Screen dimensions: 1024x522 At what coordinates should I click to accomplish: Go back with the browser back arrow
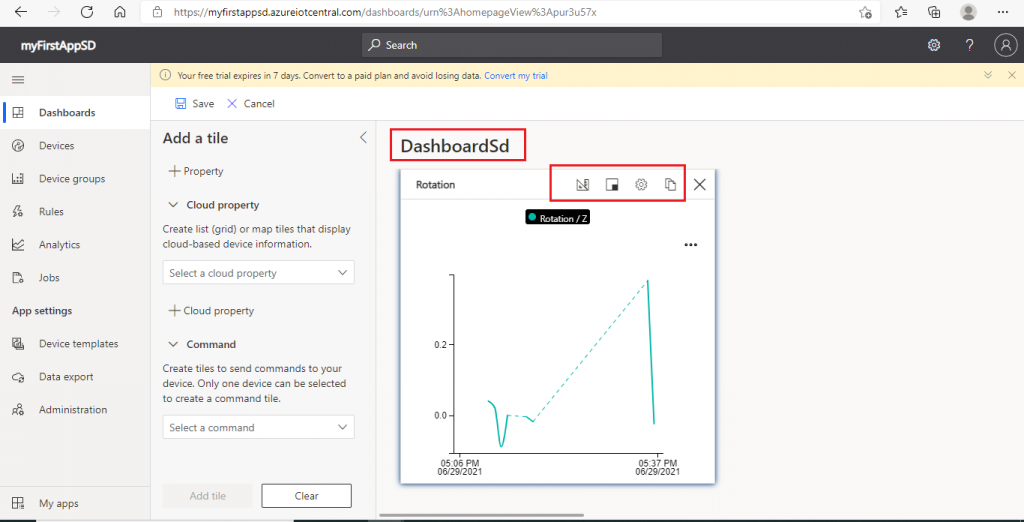[21, 12]
